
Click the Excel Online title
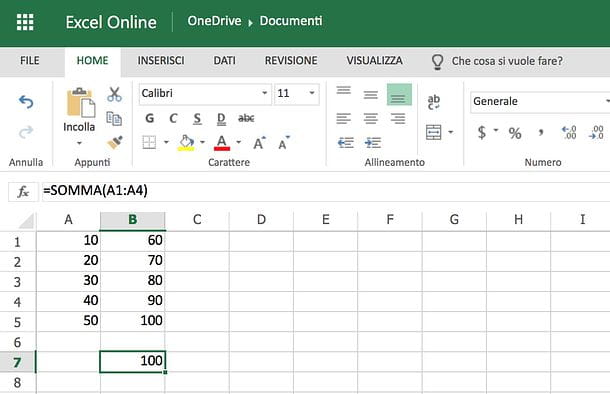click(111, 22)
